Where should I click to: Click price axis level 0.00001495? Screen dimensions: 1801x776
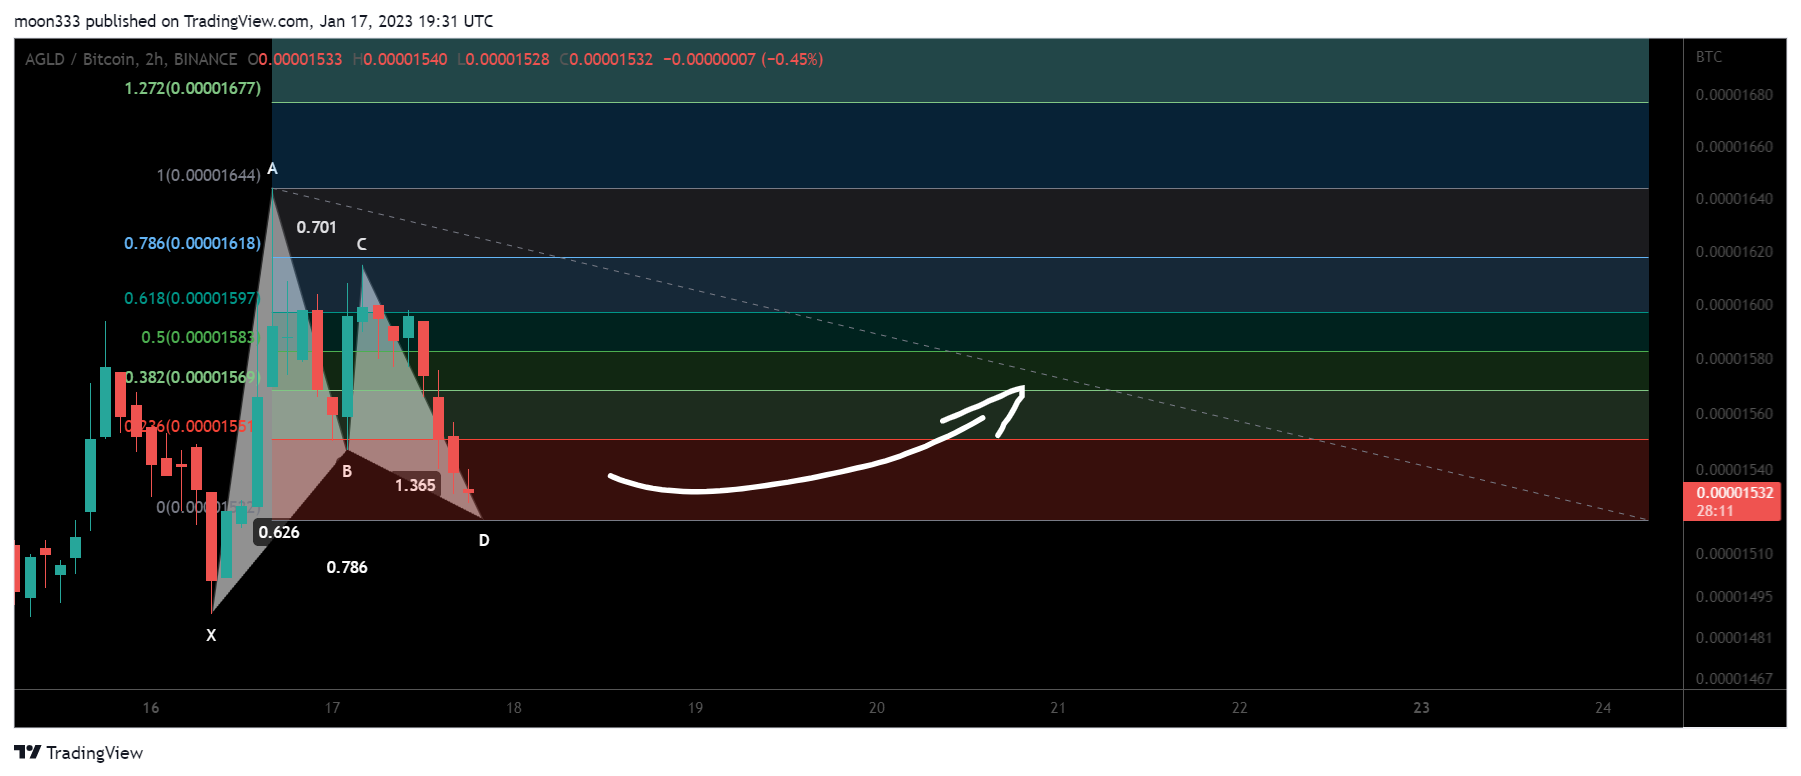(x=1734, y=597)
